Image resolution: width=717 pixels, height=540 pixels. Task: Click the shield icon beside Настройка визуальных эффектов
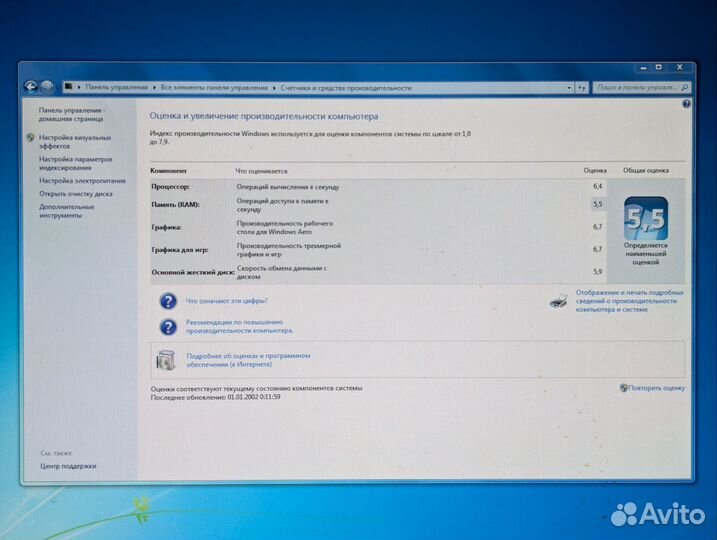click(x=31, y=137)
